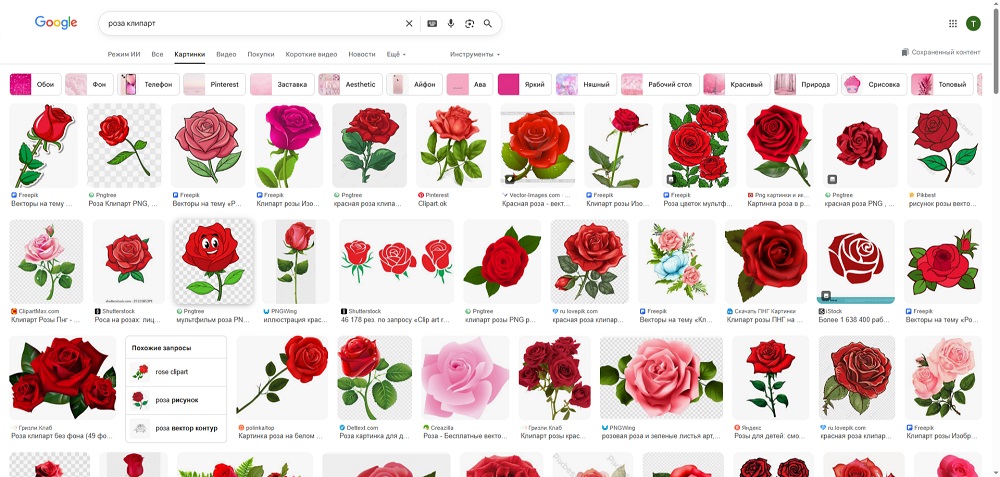The width and height of the screenshot is (1000, 477).
Task: Switch to the Режим ИИ tab
Action: pyautogui.click(x=125, y=54)
